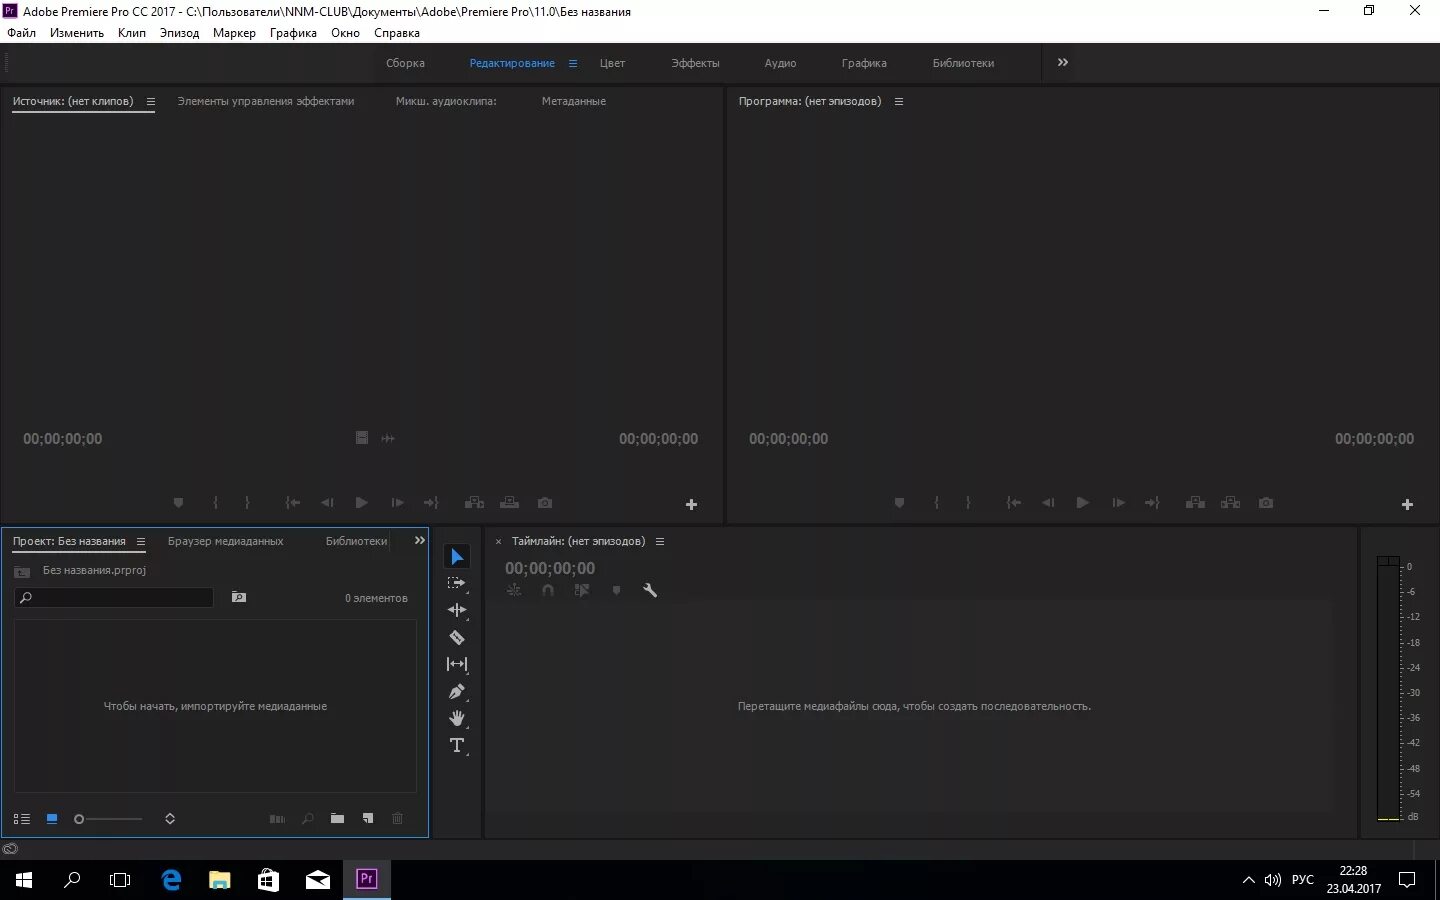Open Файл menu
Screen dimensions: 1440x900
click(21, 33)
